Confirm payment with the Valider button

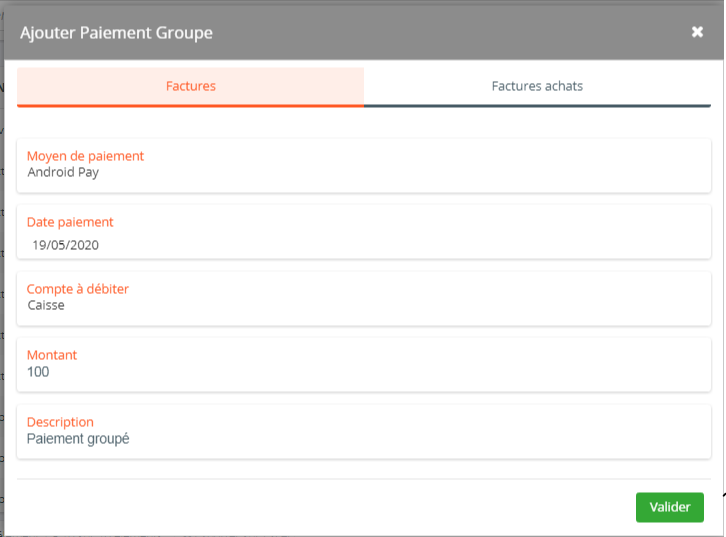pyautogui.click(x=670, y=507)
